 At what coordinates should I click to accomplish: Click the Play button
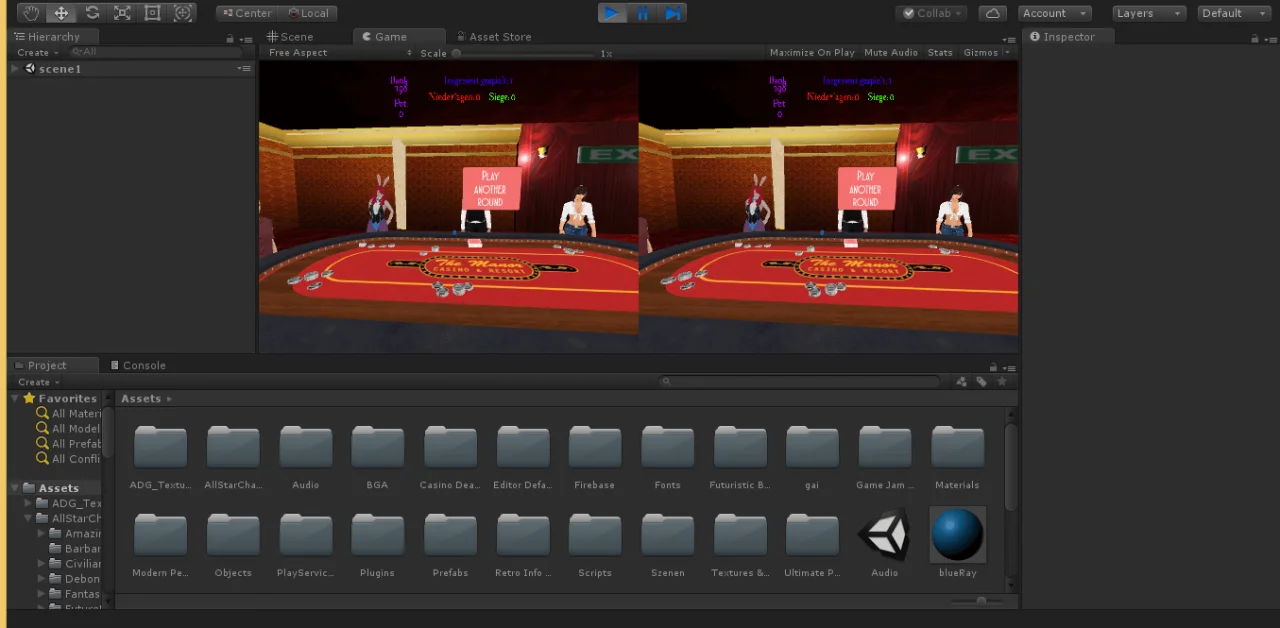pyautogui.click(x=612, y=13)
